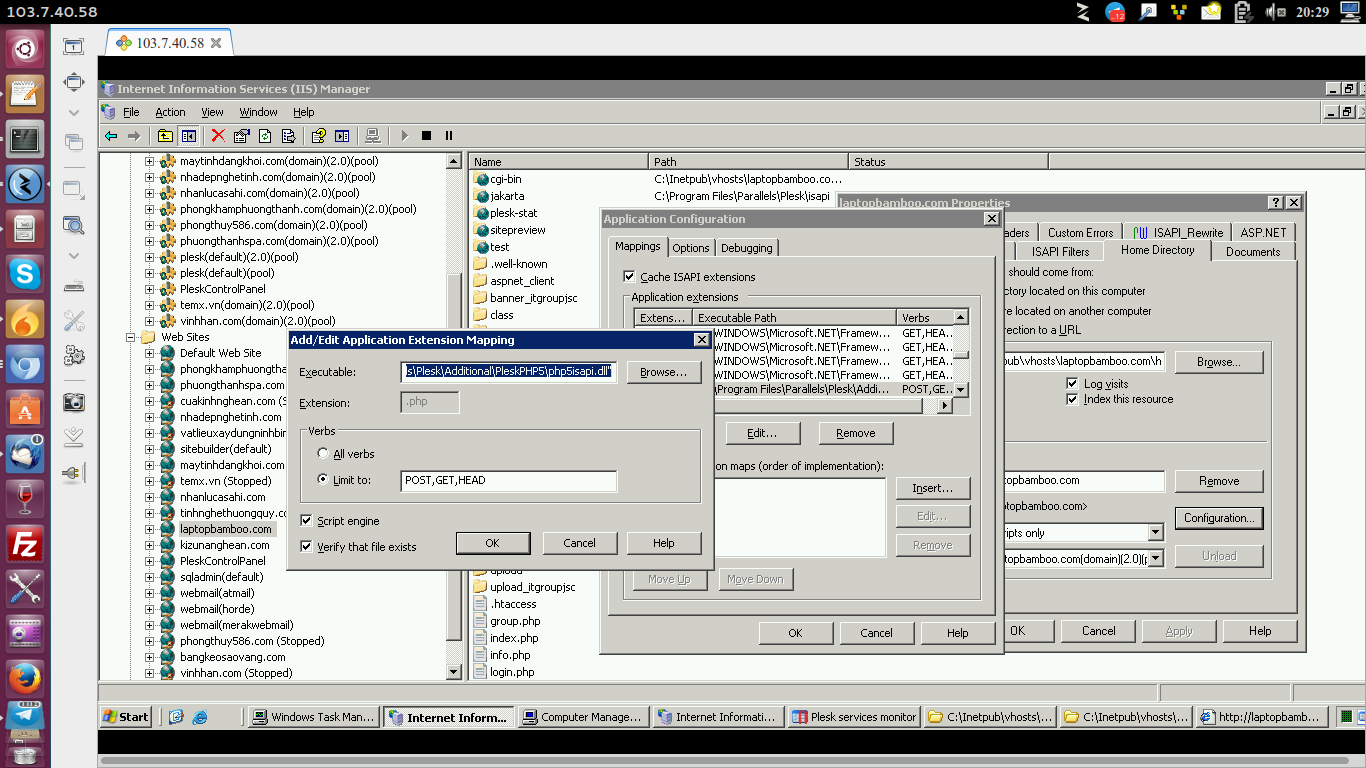This screenshot has width=1366, height=768.
Task: Toggle Script engine checkbox
Action: click(x=307, y=521)
